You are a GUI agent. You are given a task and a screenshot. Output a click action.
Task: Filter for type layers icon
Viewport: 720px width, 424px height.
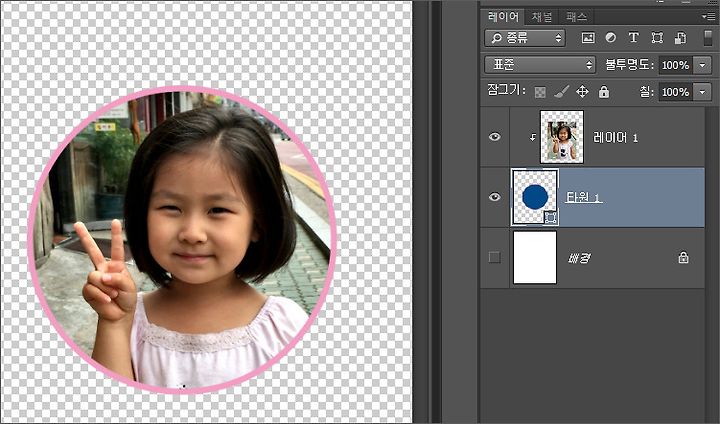[x=634, y=38]
